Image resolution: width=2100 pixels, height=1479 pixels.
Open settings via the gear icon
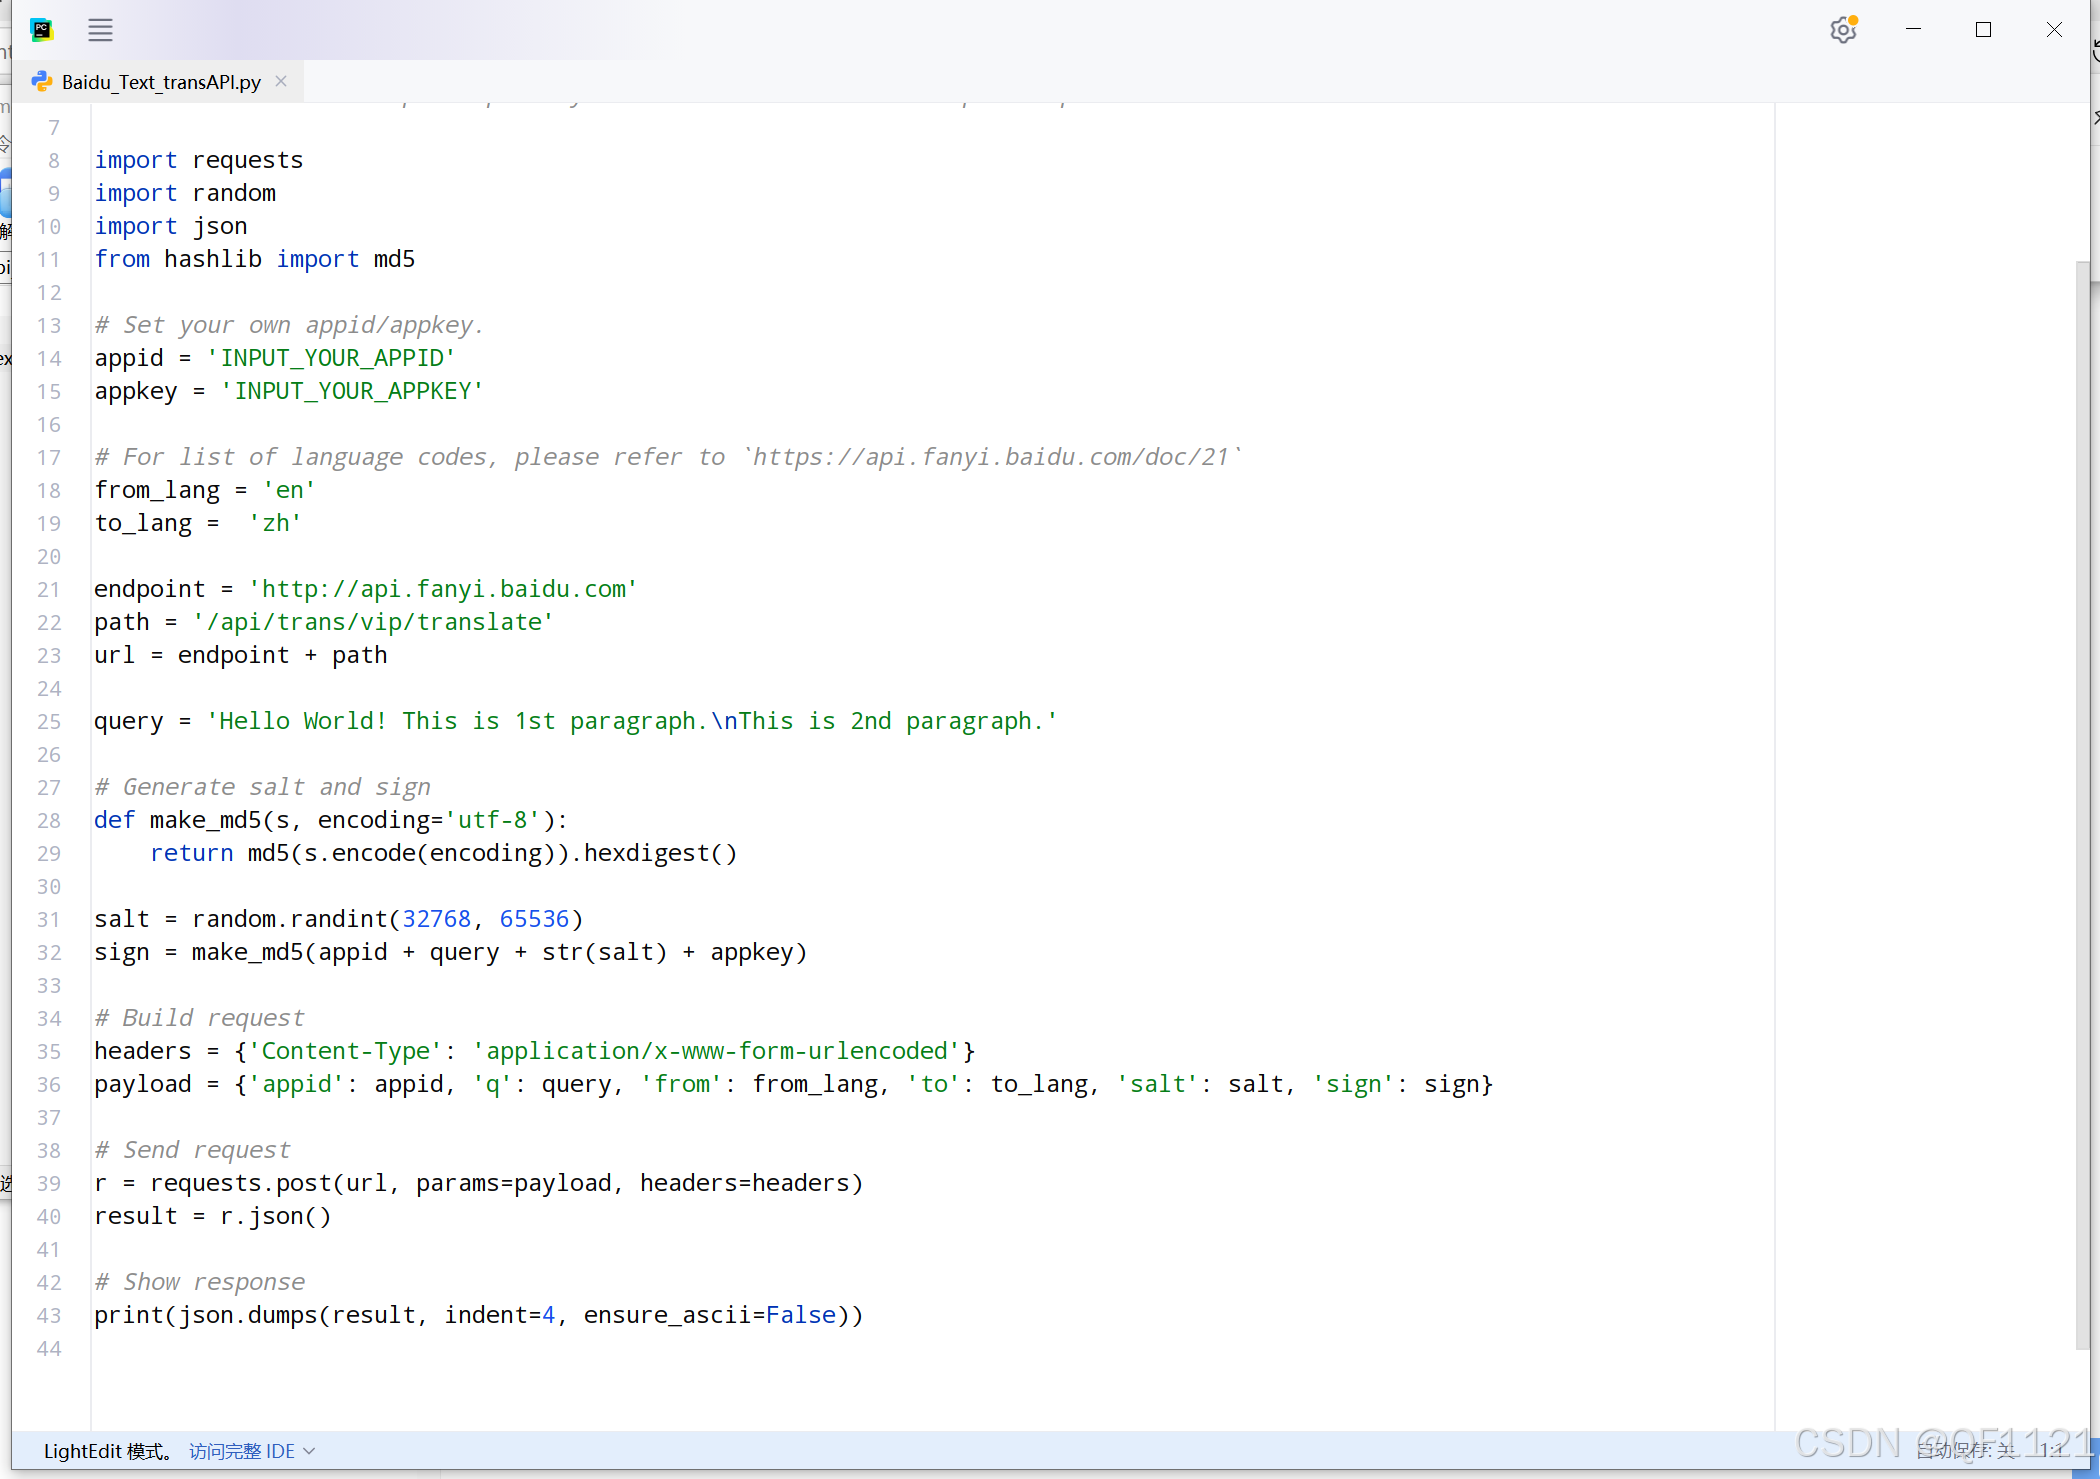pyautogui.click(x=1843, y=30)
